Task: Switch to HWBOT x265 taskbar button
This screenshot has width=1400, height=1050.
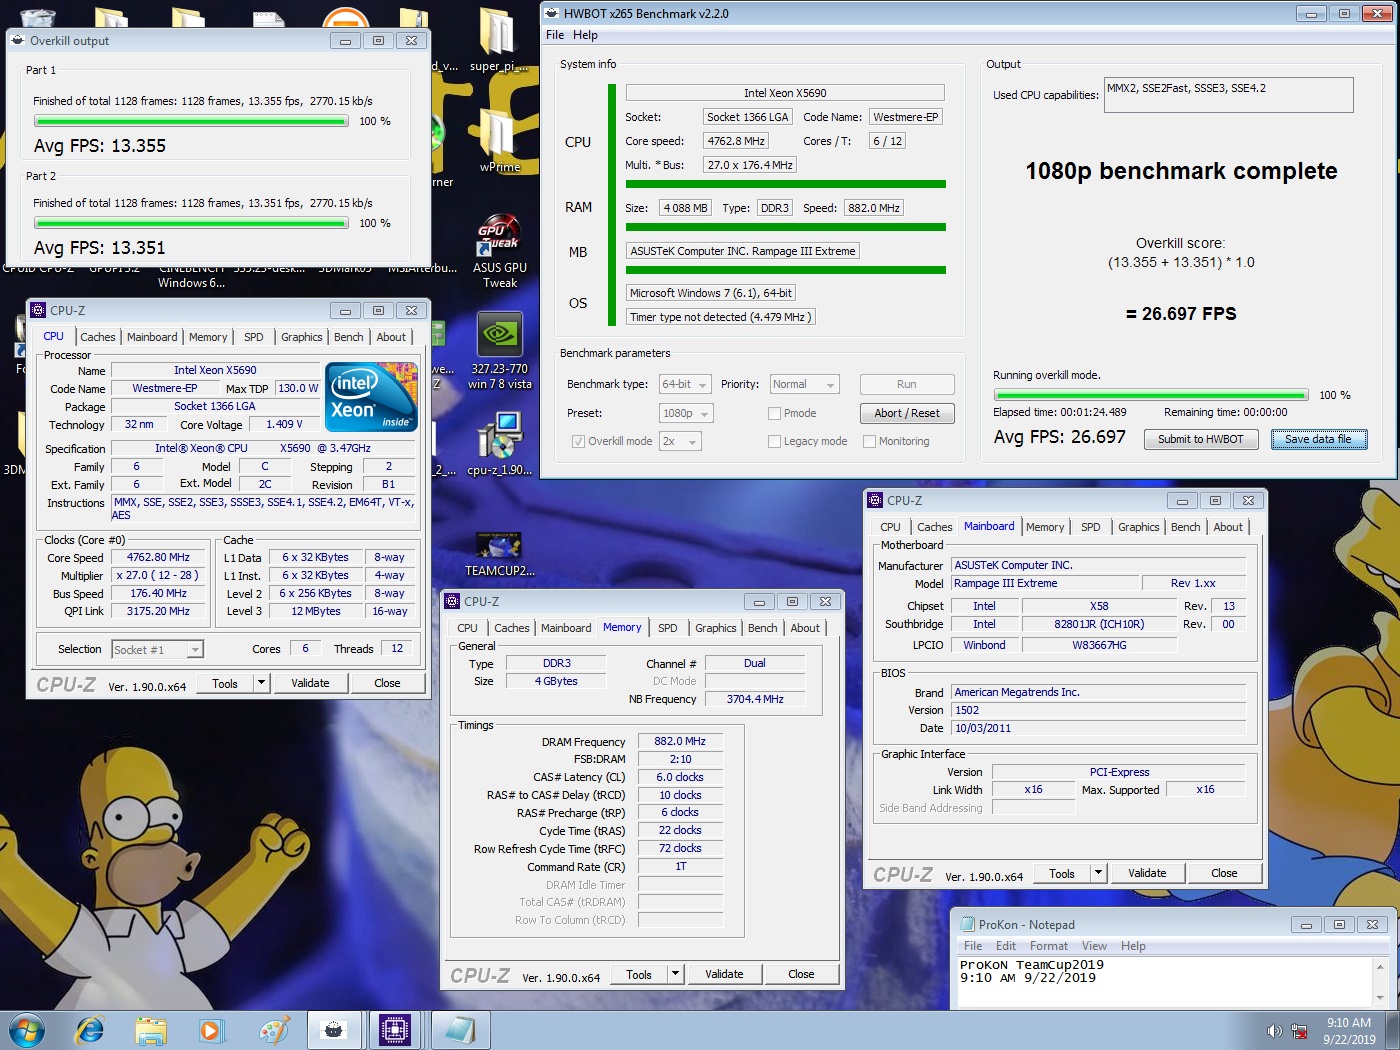Action: [x=334, y=1030]
